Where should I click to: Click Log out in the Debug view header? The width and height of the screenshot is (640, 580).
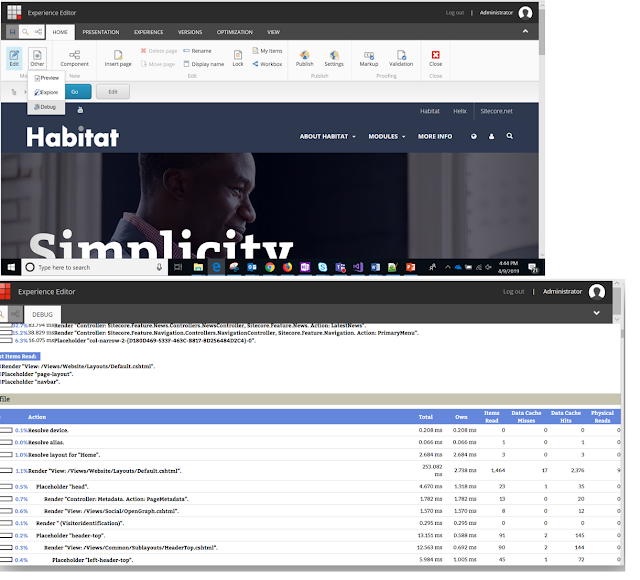click(x=513, y=291)
